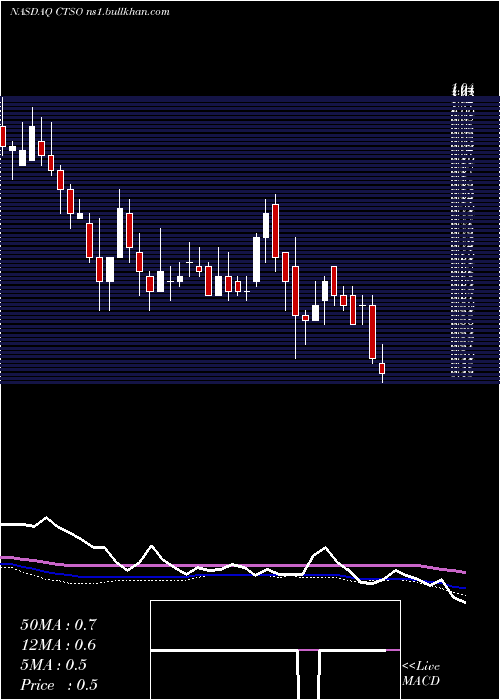500x700 pixels.
Task: Click the '50MA : 0.7' label
Action: click(x=58, y=625)
